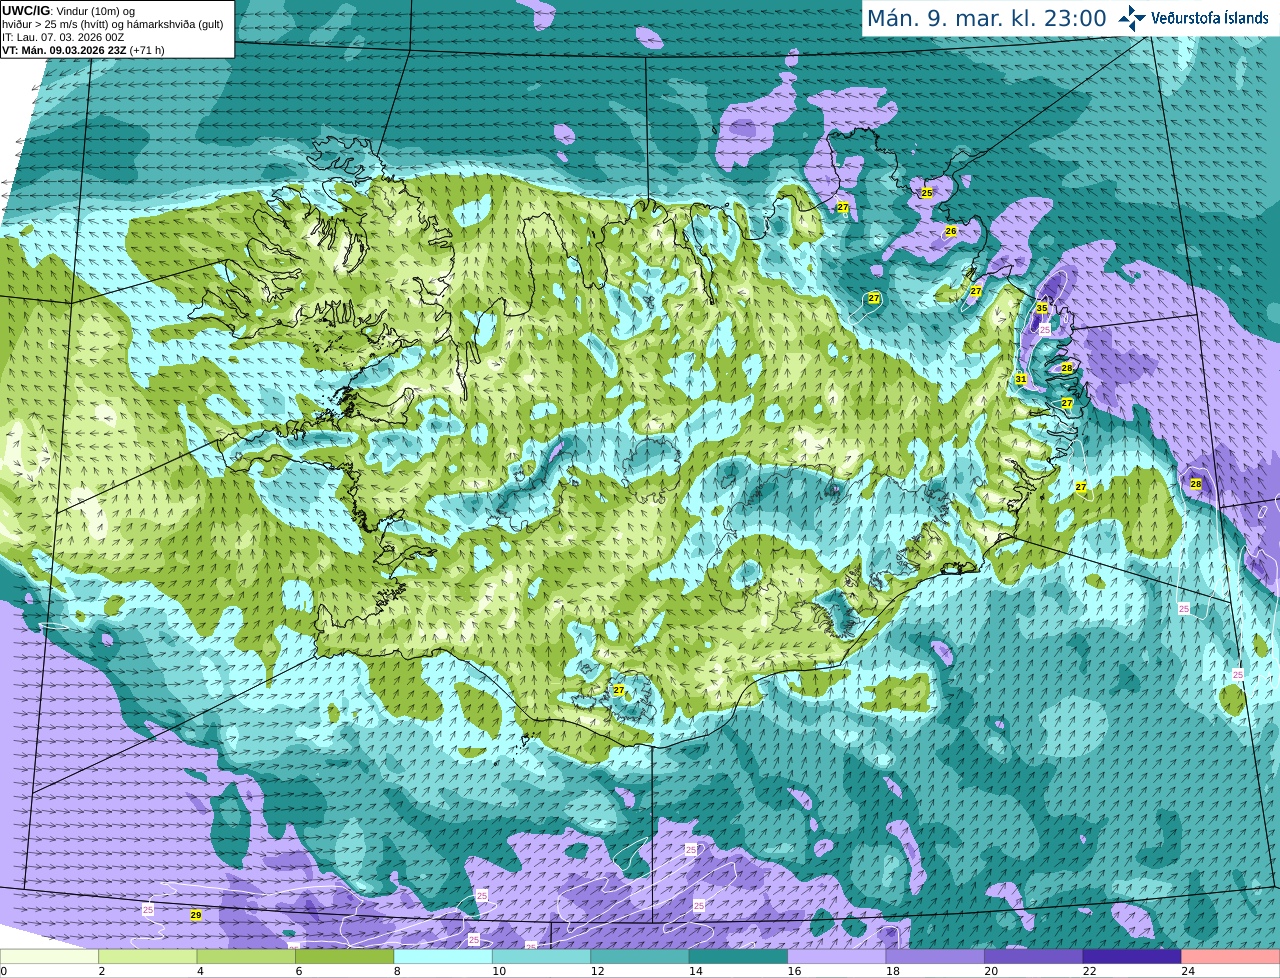Click the '24' value on the color scale

click(x=1187, y=971)
